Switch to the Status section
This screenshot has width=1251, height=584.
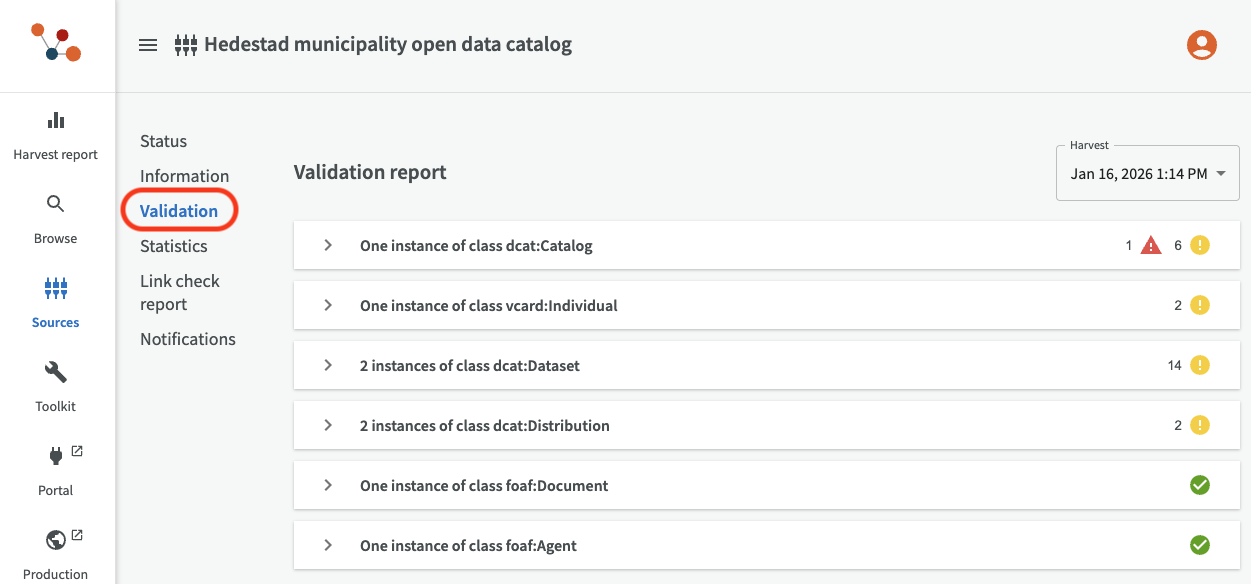[163, 141]
